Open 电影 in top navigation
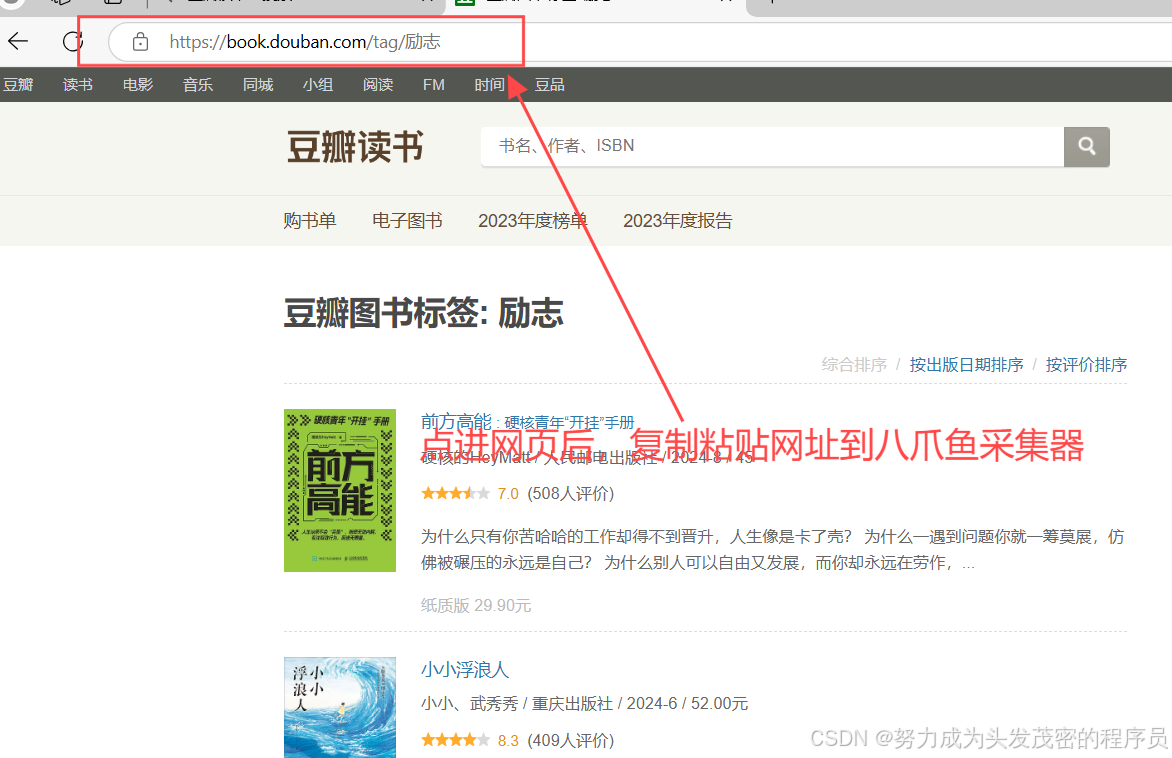The height and width of the screenshot is (758, 1172). click(138, 84)
